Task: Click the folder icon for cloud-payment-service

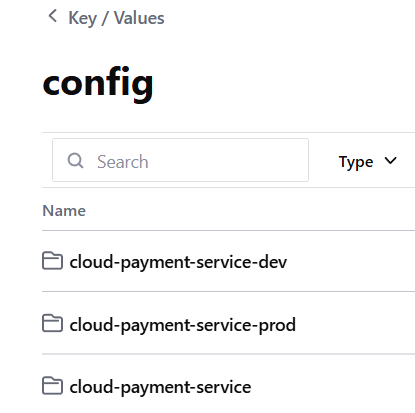Action: [x=52, y=386]
